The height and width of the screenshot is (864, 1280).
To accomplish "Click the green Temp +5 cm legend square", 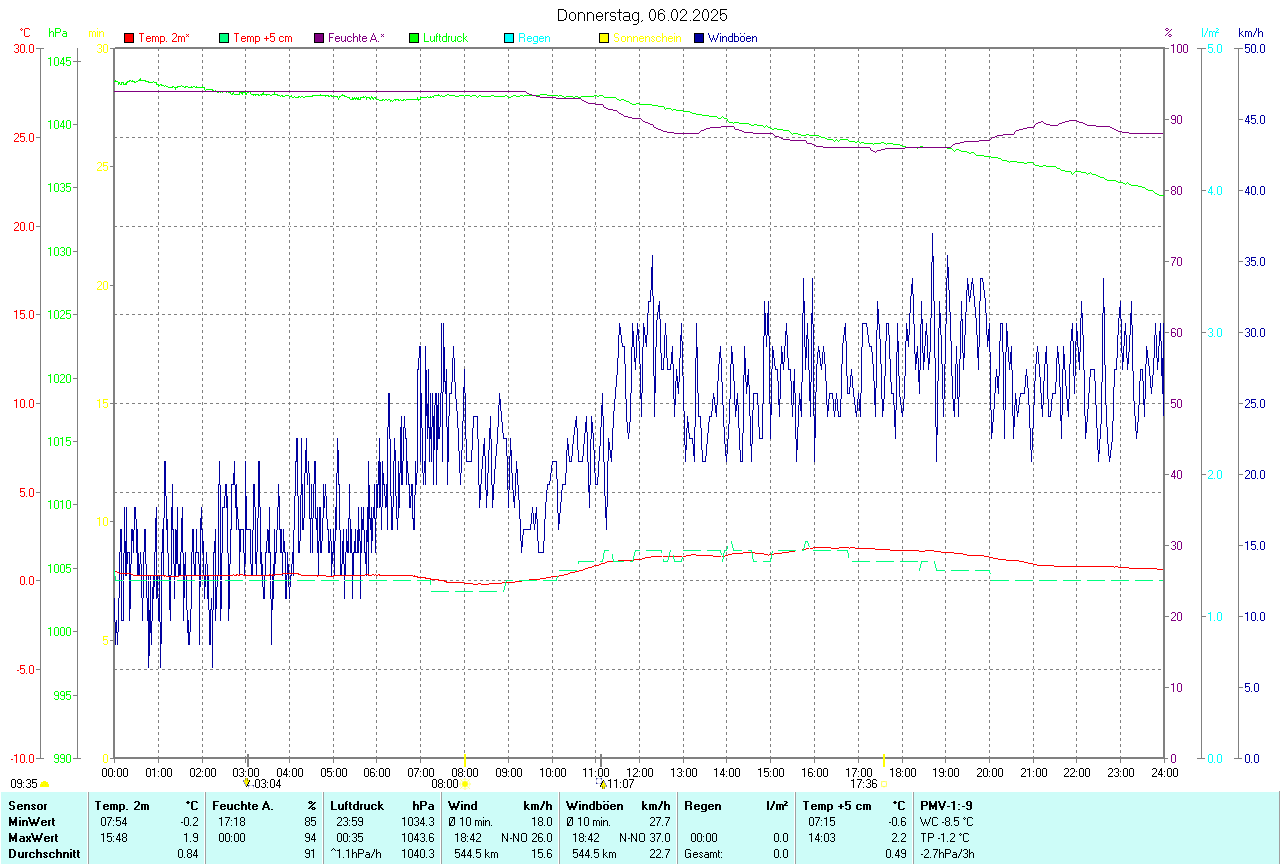I will pyautogui.click(x=224, y=38).
